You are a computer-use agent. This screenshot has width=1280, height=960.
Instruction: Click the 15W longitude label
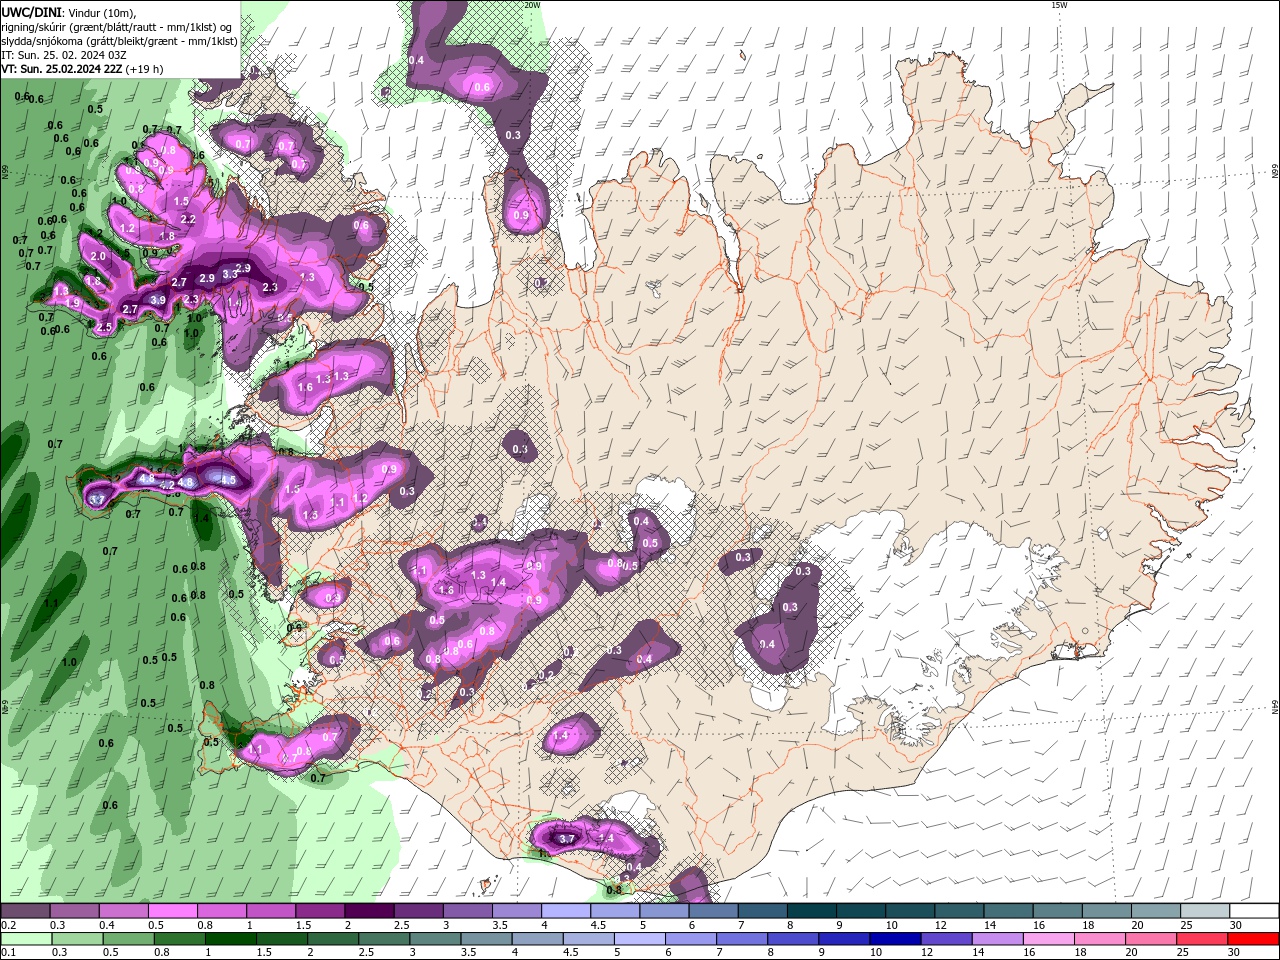(x=1059, y=5)
